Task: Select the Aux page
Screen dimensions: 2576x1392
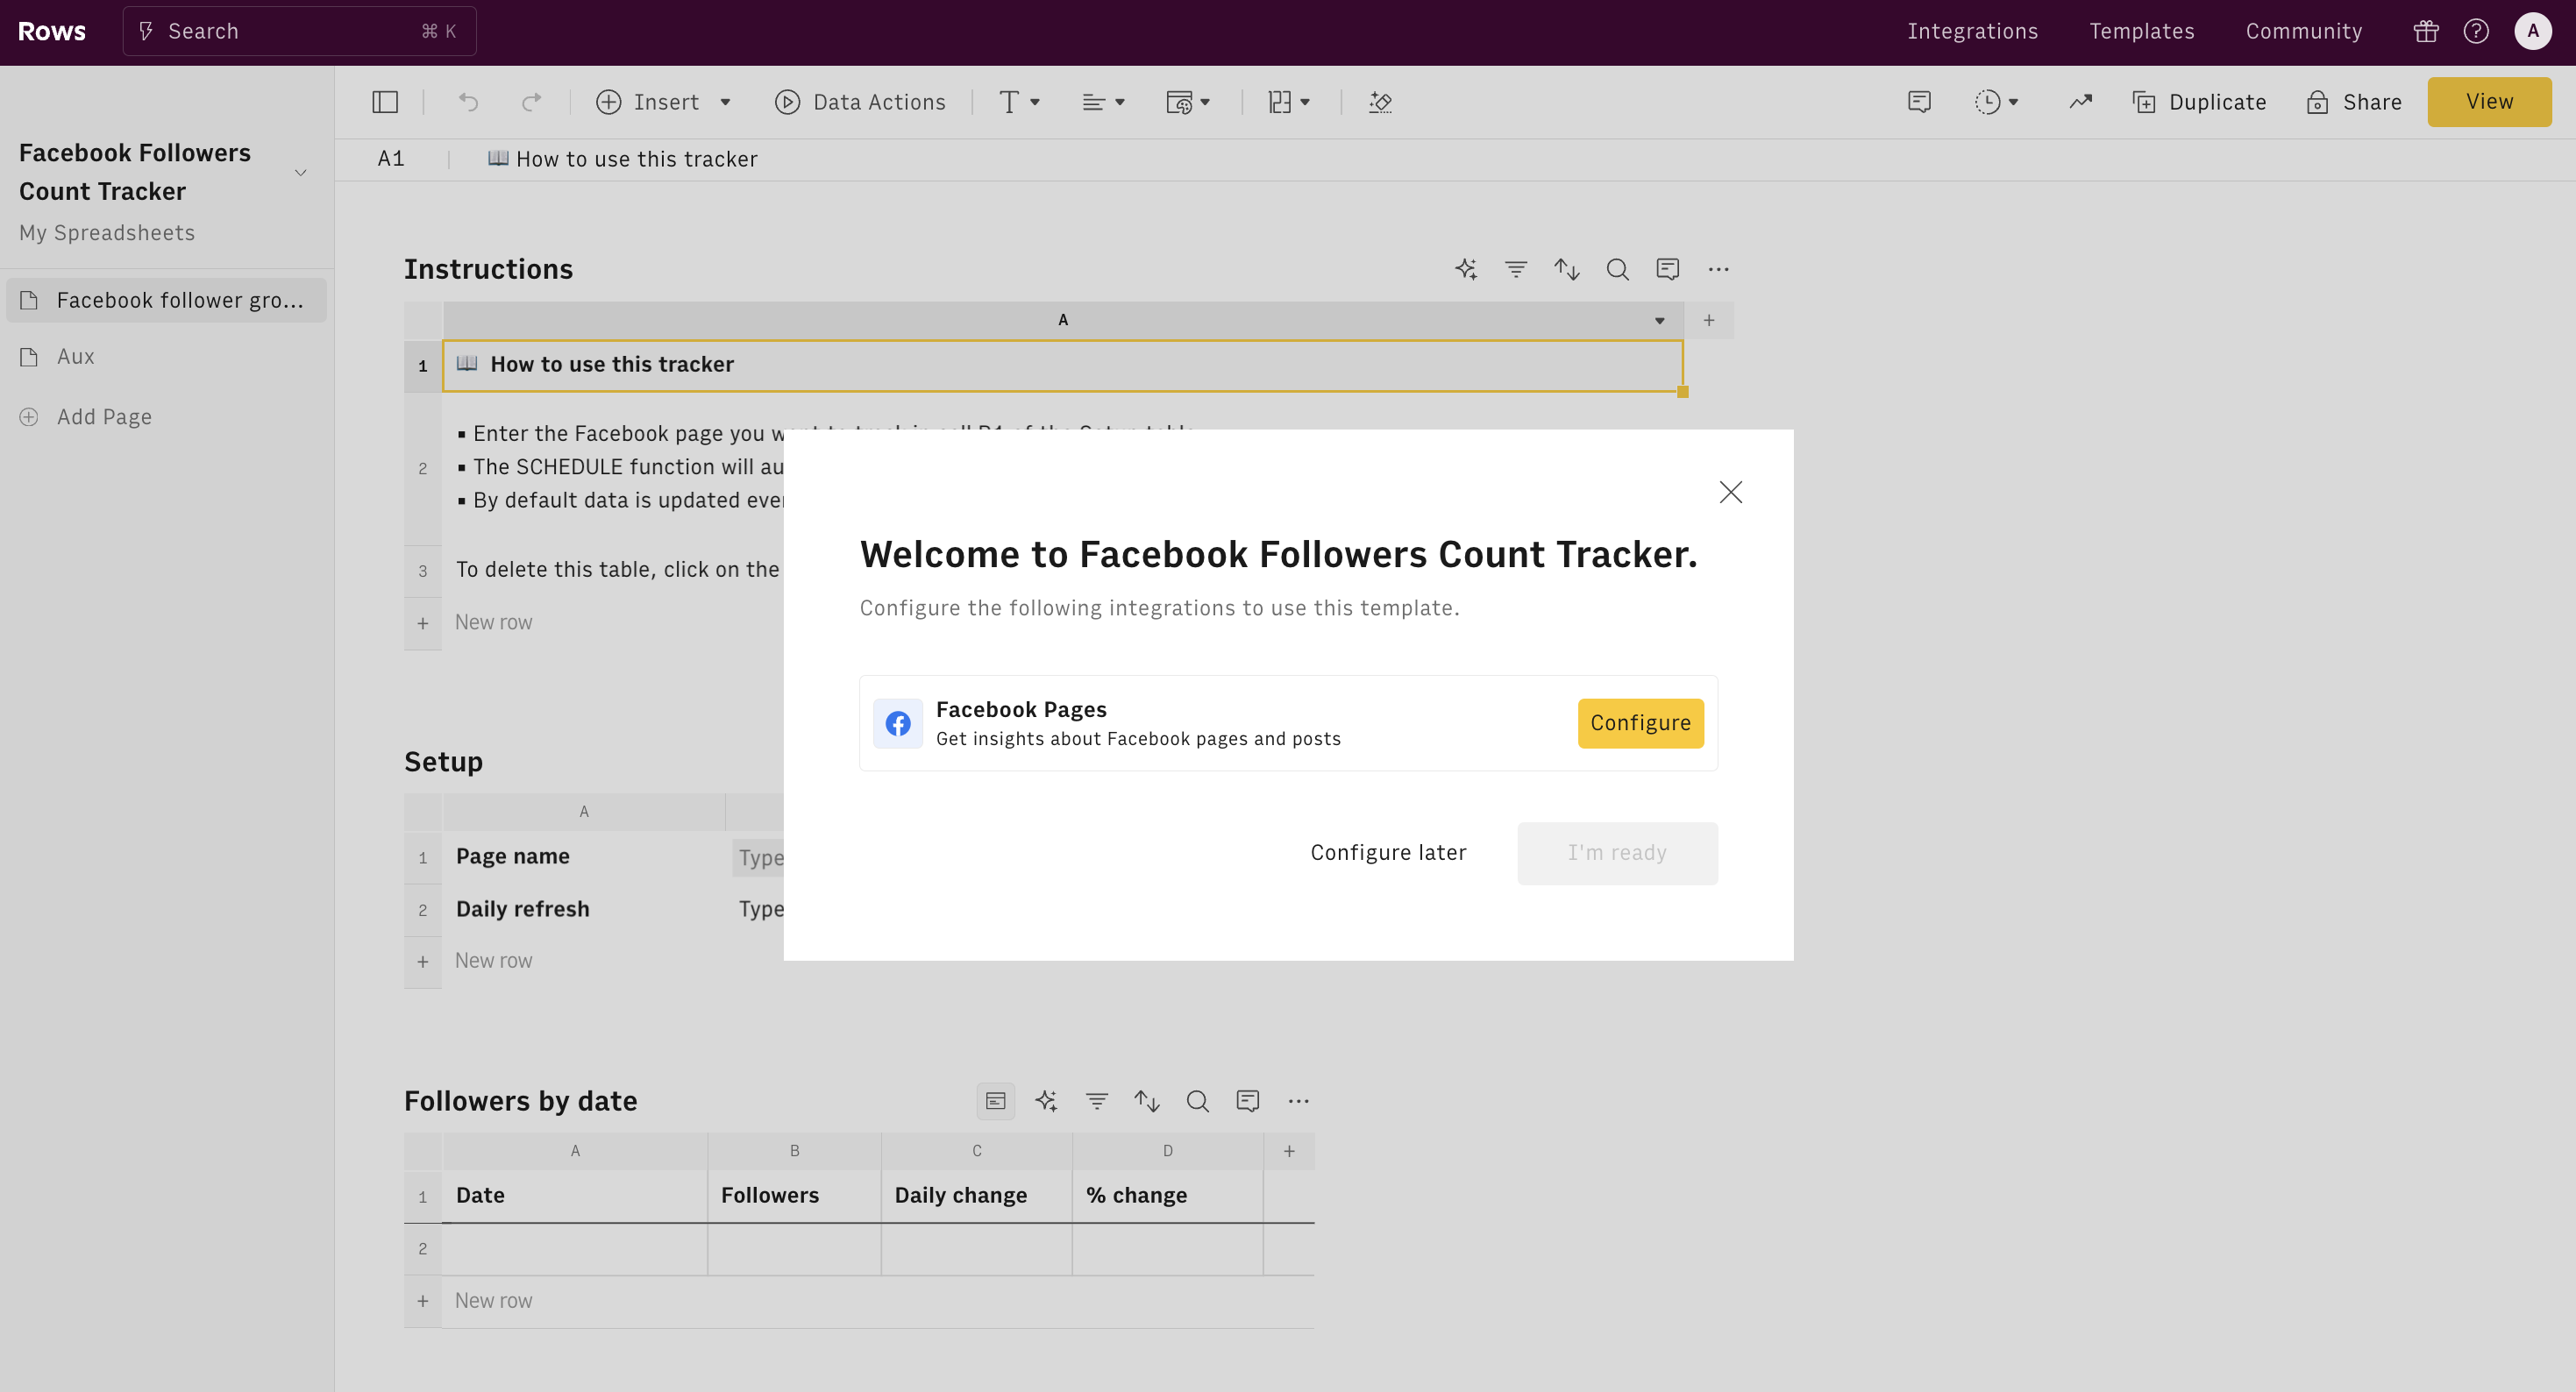Action: coord(166,357)
